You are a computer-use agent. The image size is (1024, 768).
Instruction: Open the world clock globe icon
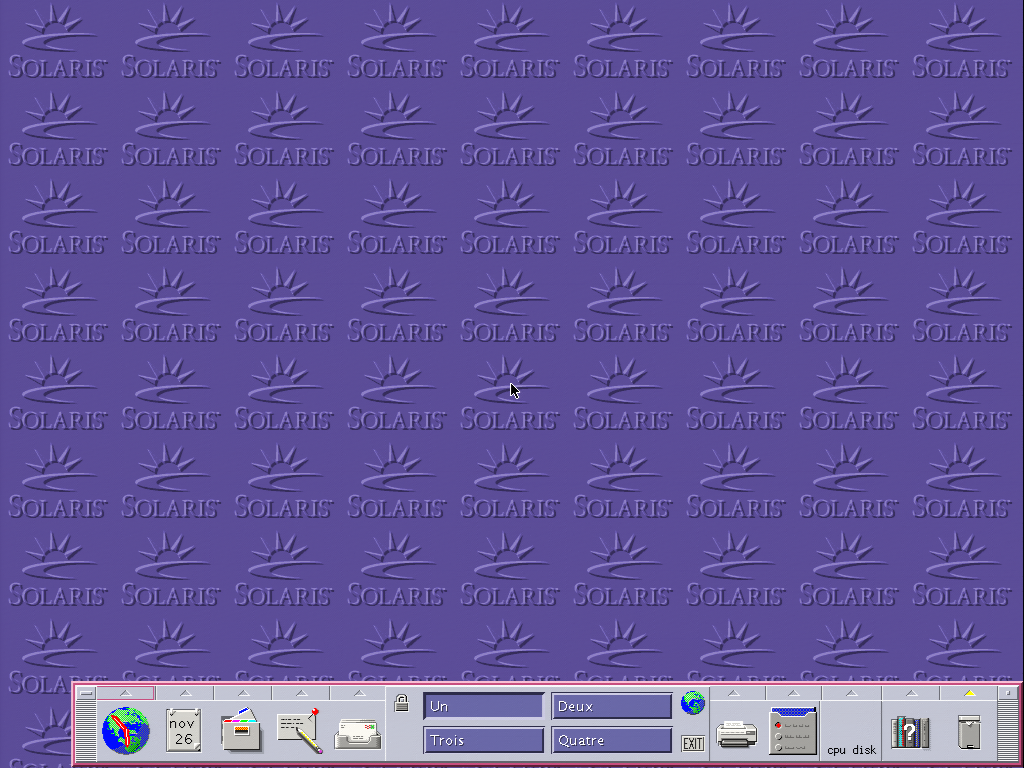(x=126, y=730)
